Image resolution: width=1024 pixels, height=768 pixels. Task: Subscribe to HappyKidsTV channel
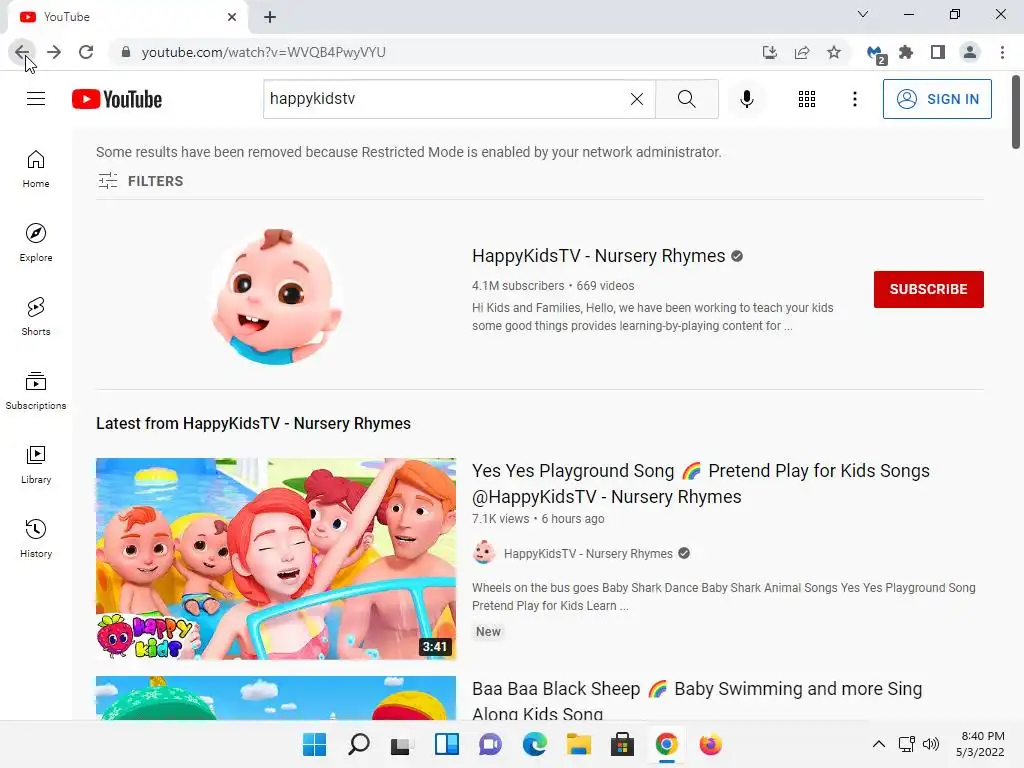point(928,289)
